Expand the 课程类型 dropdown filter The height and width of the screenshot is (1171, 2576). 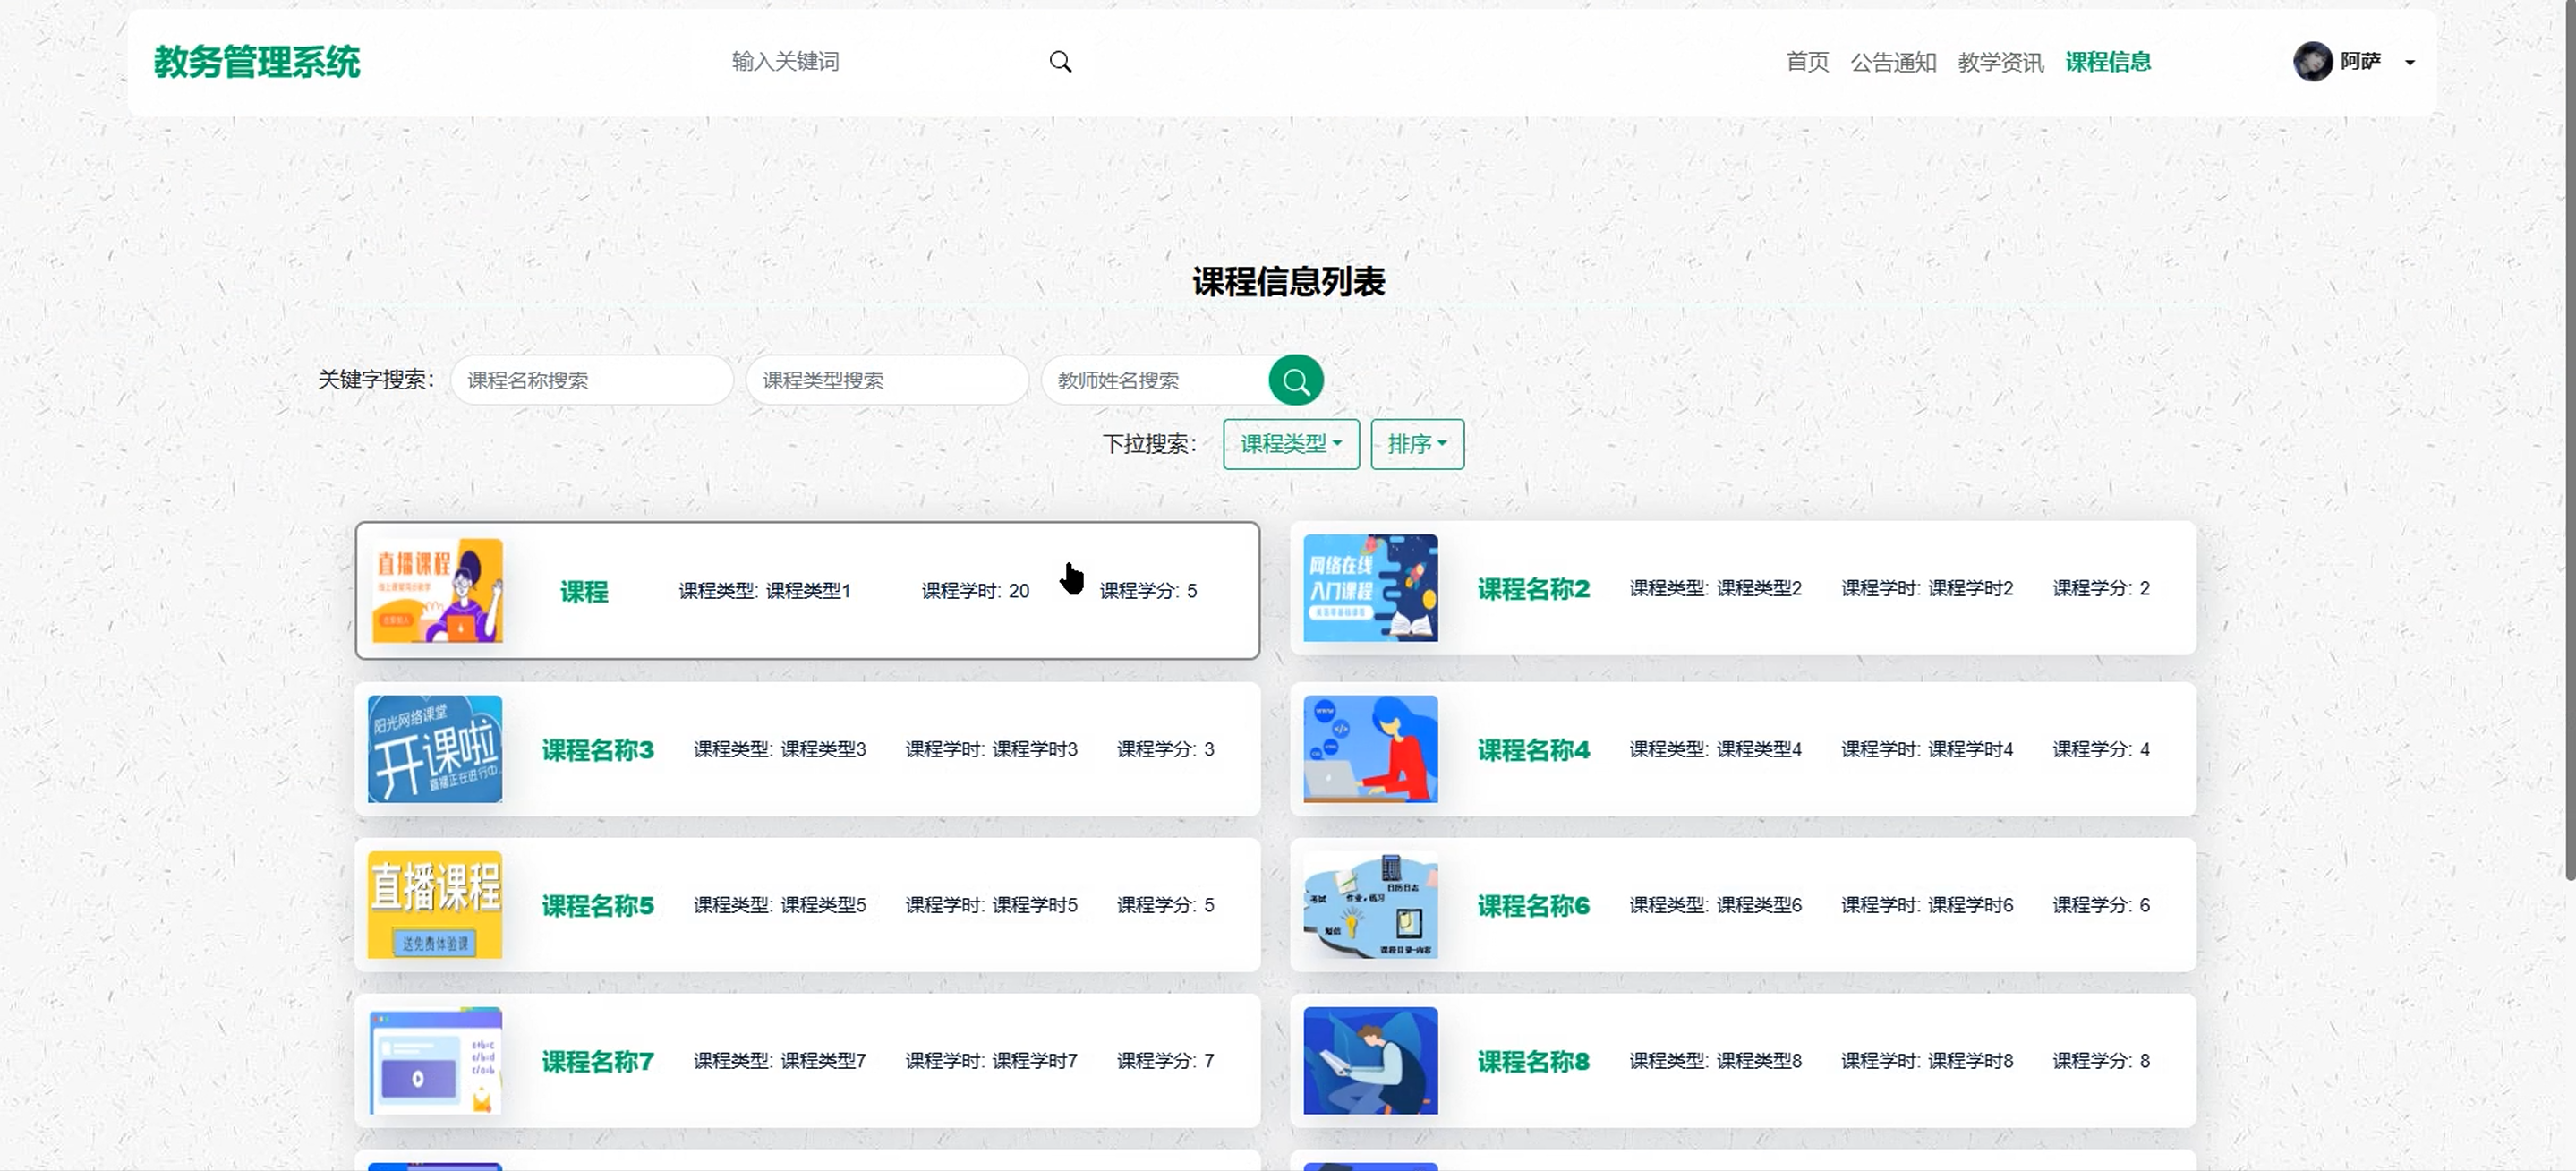(x=1290, y=444)
